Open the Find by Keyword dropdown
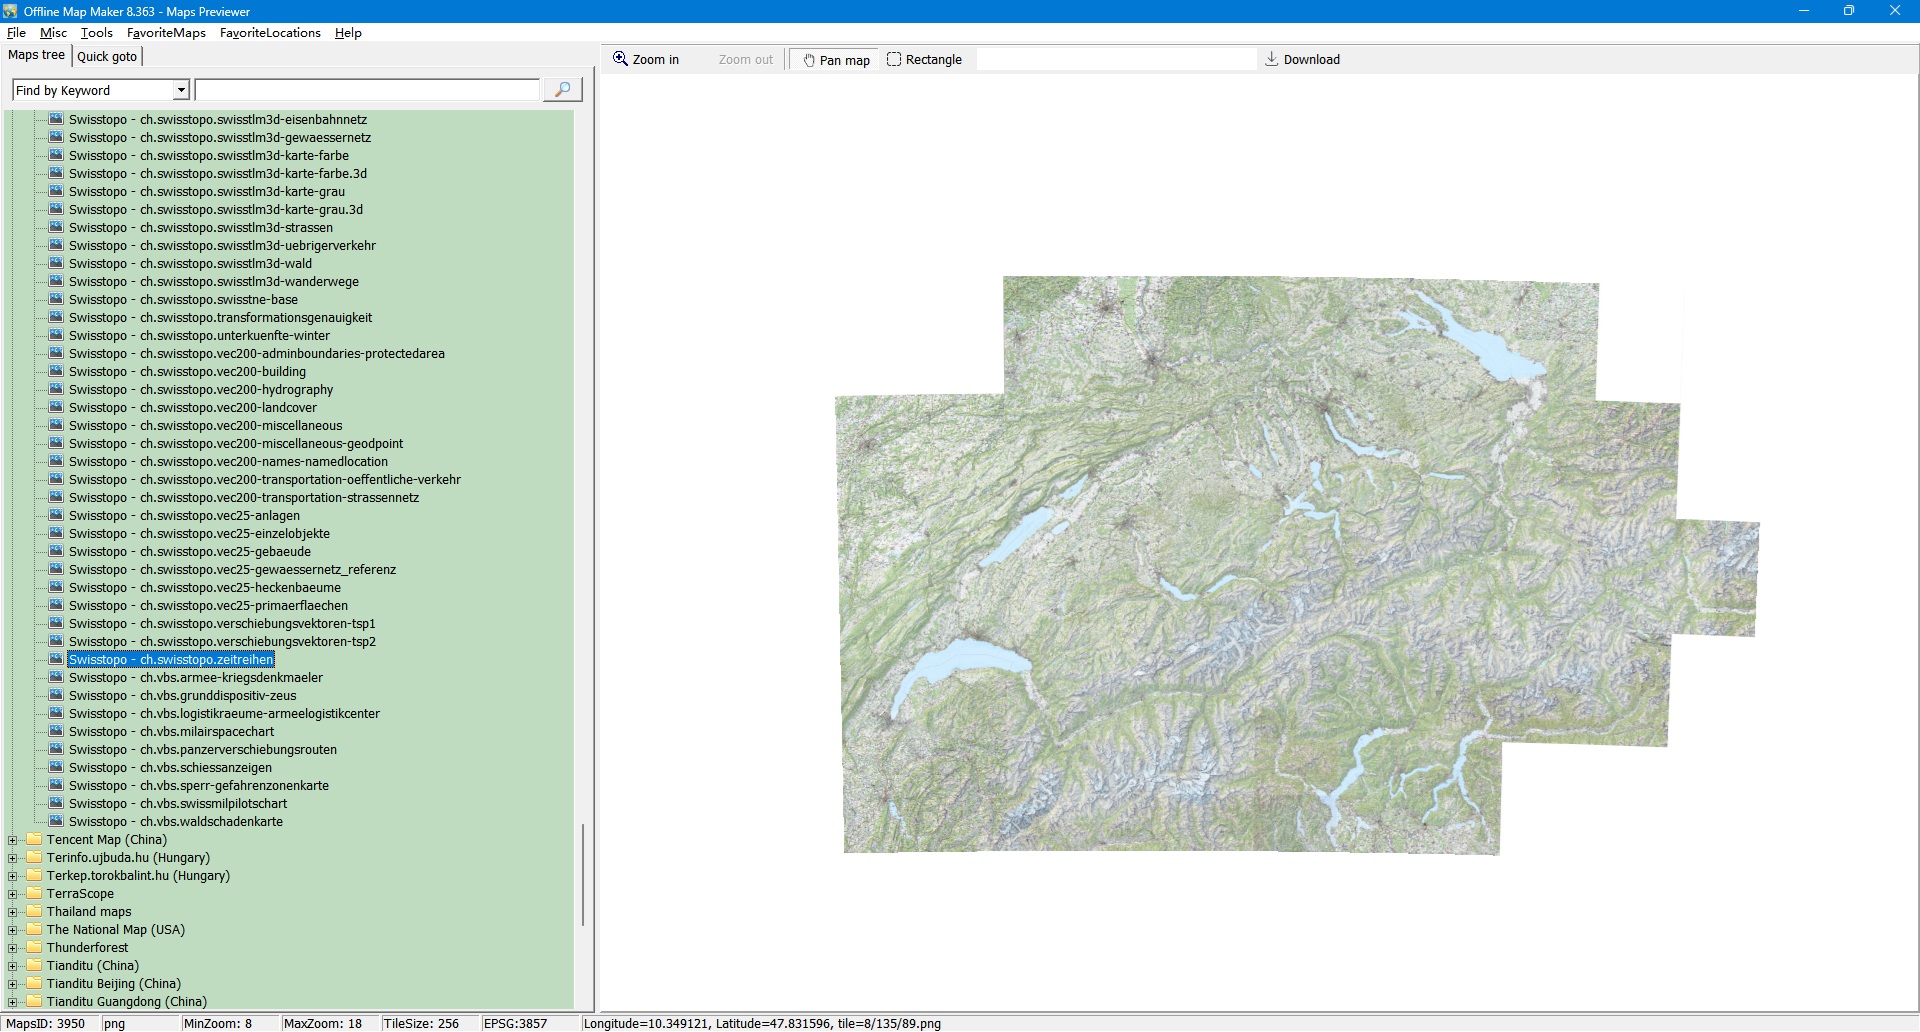The image size is (1920, 1032). click(181, 90)
